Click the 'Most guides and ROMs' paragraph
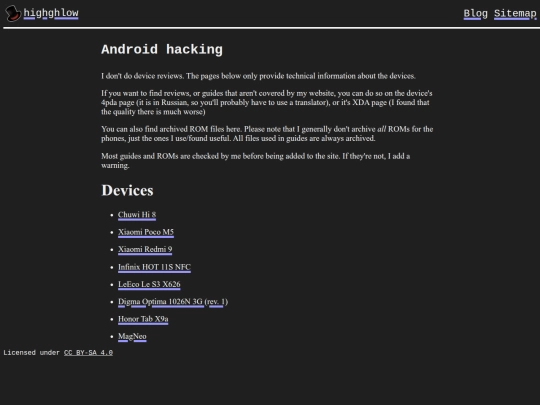This screenshot has height=405, width=540. point(256,160)
